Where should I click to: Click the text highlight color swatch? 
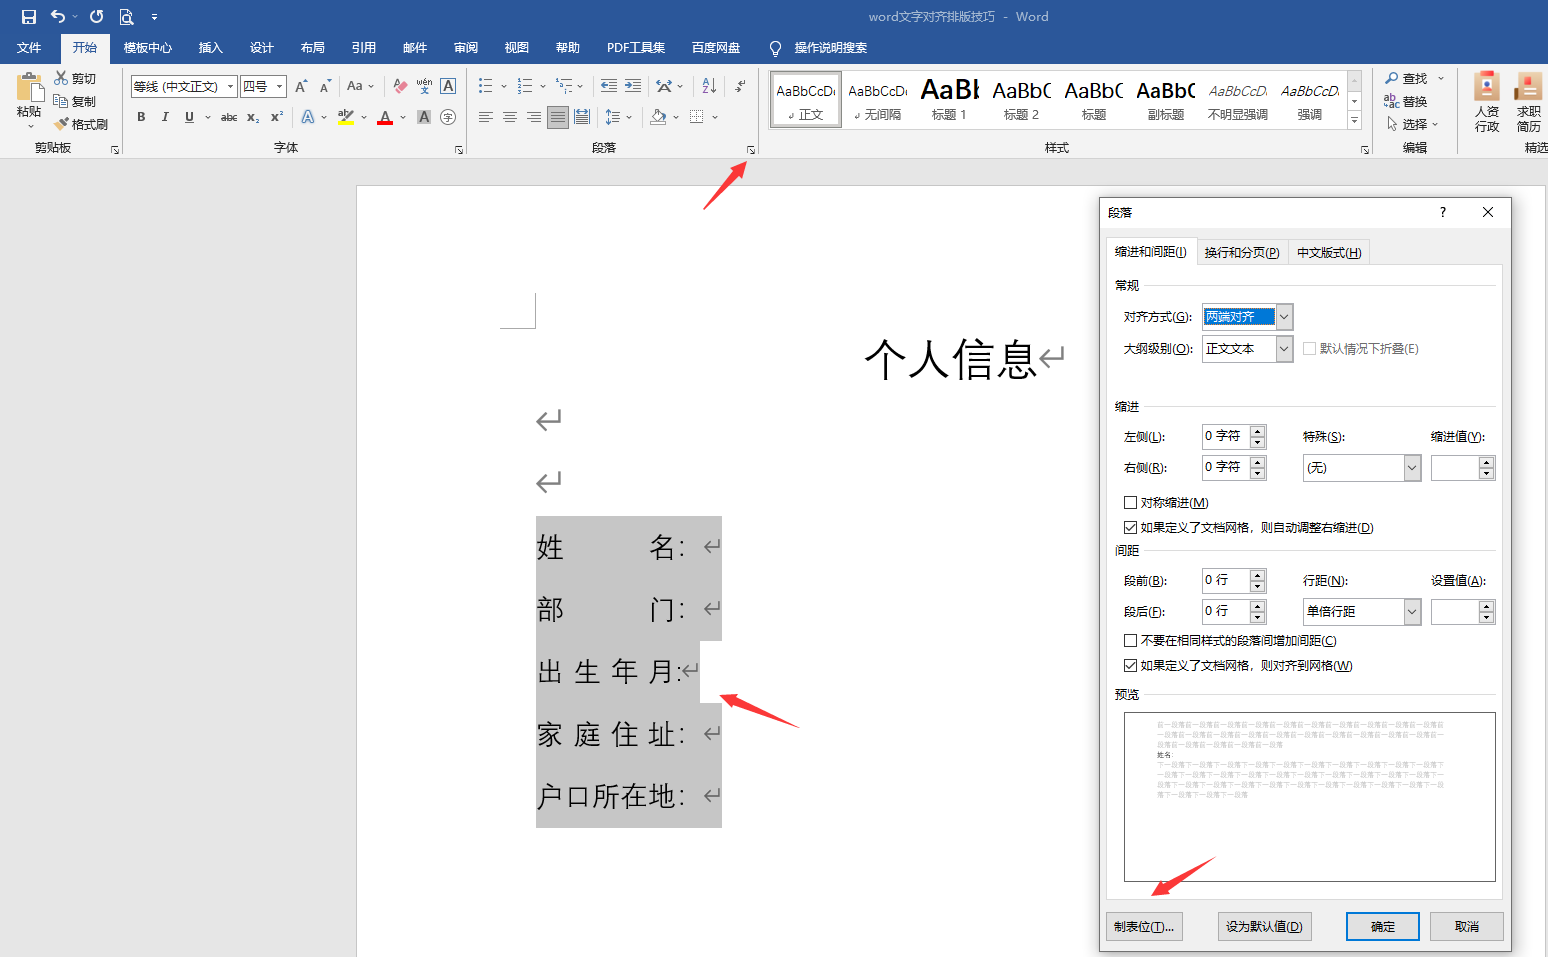[x=346, y=117]
